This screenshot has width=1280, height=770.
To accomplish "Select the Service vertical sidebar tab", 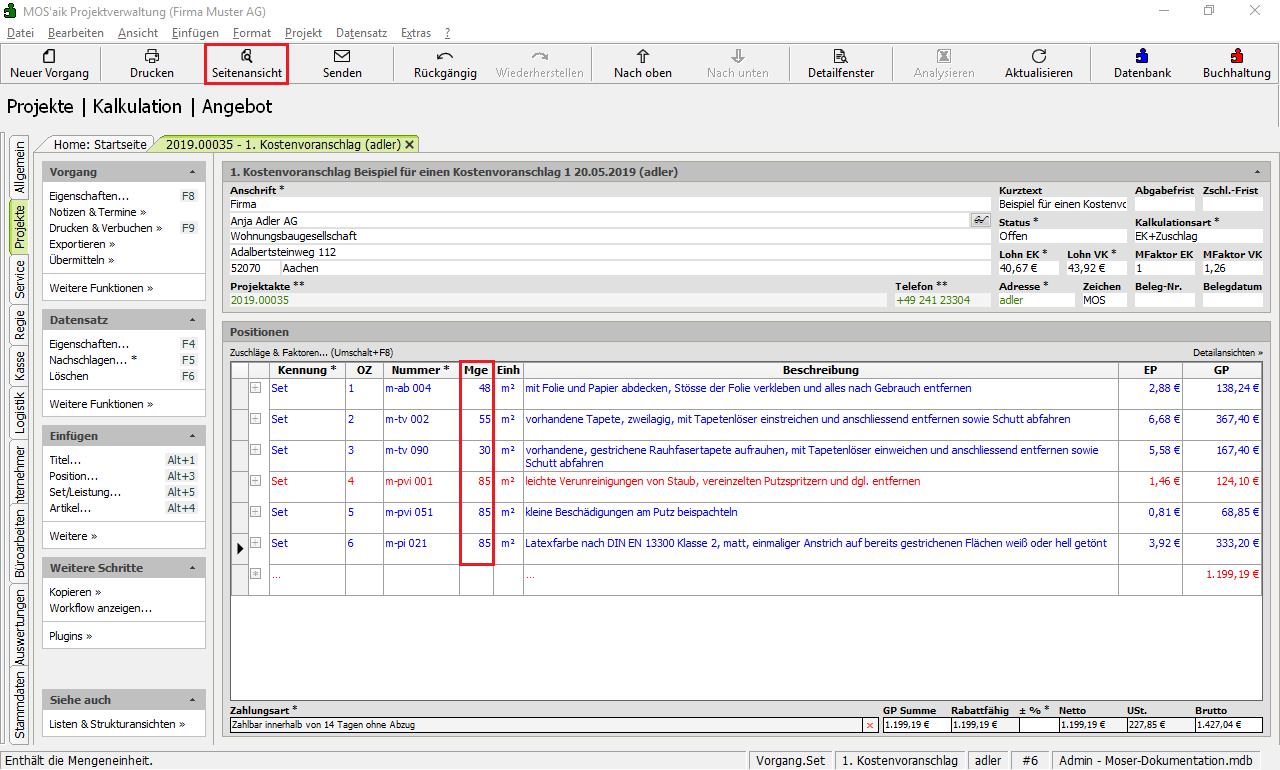I will [19, 281].
